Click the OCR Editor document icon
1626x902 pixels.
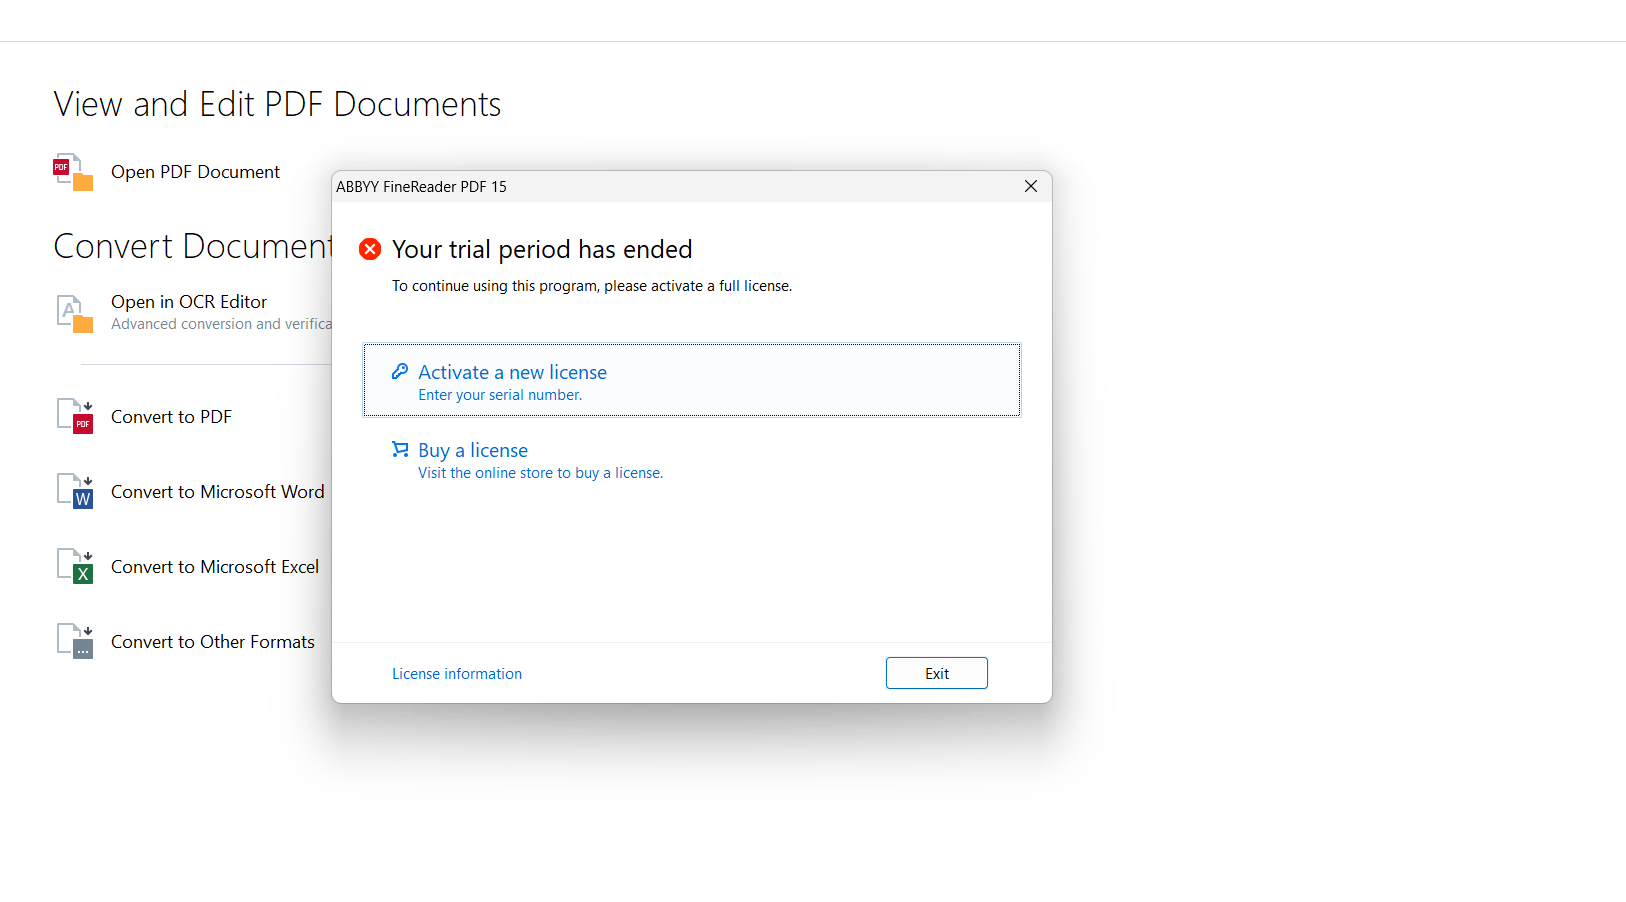[x=75, y=314]
